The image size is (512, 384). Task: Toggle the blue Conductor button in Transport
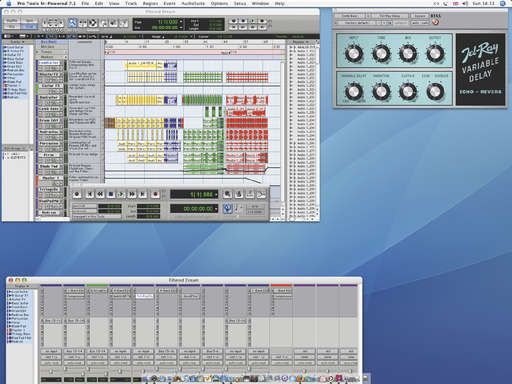click(x=228, y=209)
